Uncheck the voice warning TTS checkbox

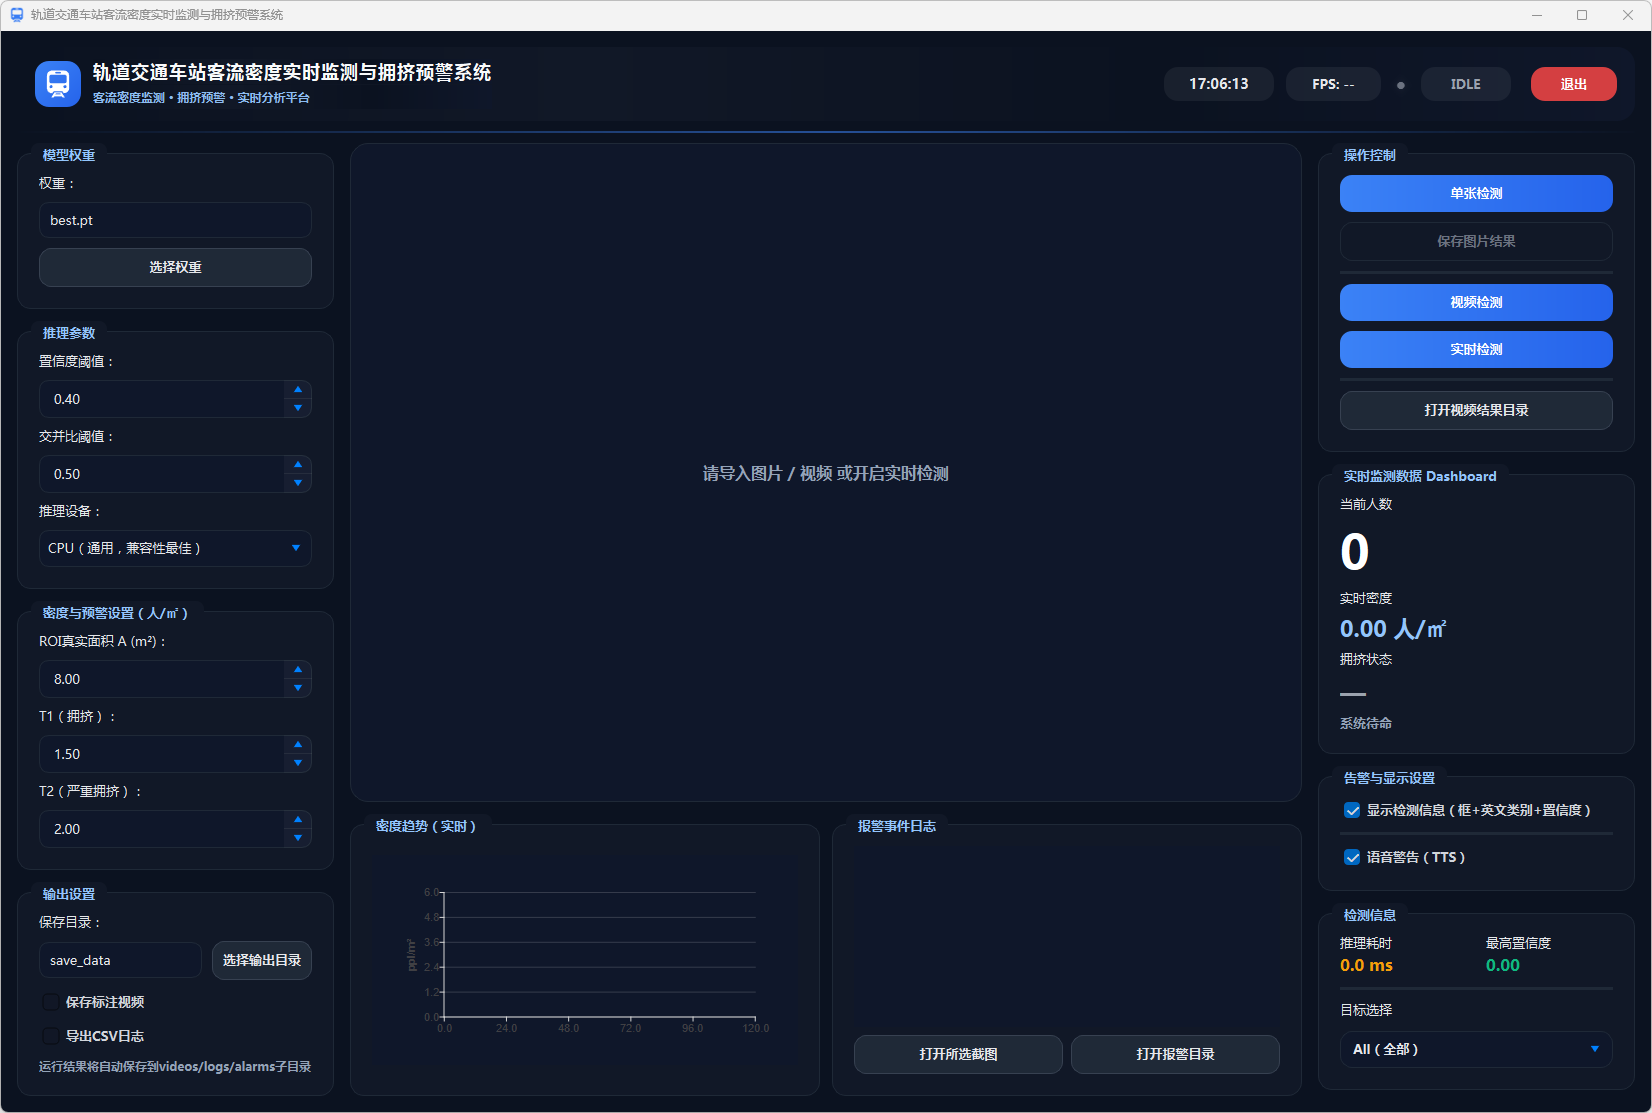click(1352, 857)
